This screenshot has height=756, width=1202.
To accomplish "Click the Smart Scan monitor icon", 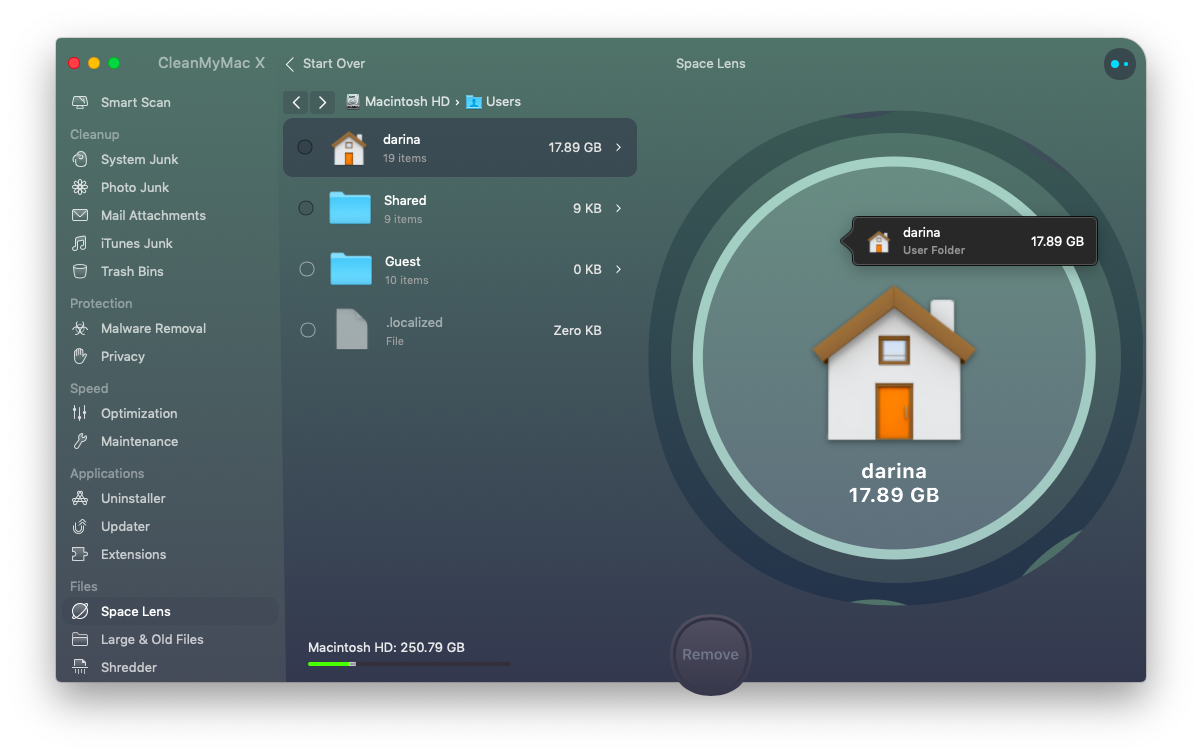I will [x=80, y=102].
